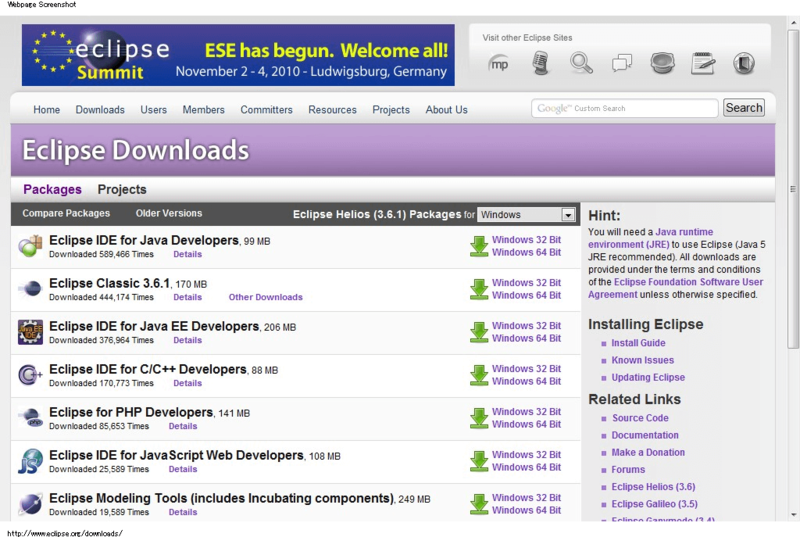Viewport: 800px width, 537px height.
Task: Click the Modeling Tools package icon
Action: point(31,504)
